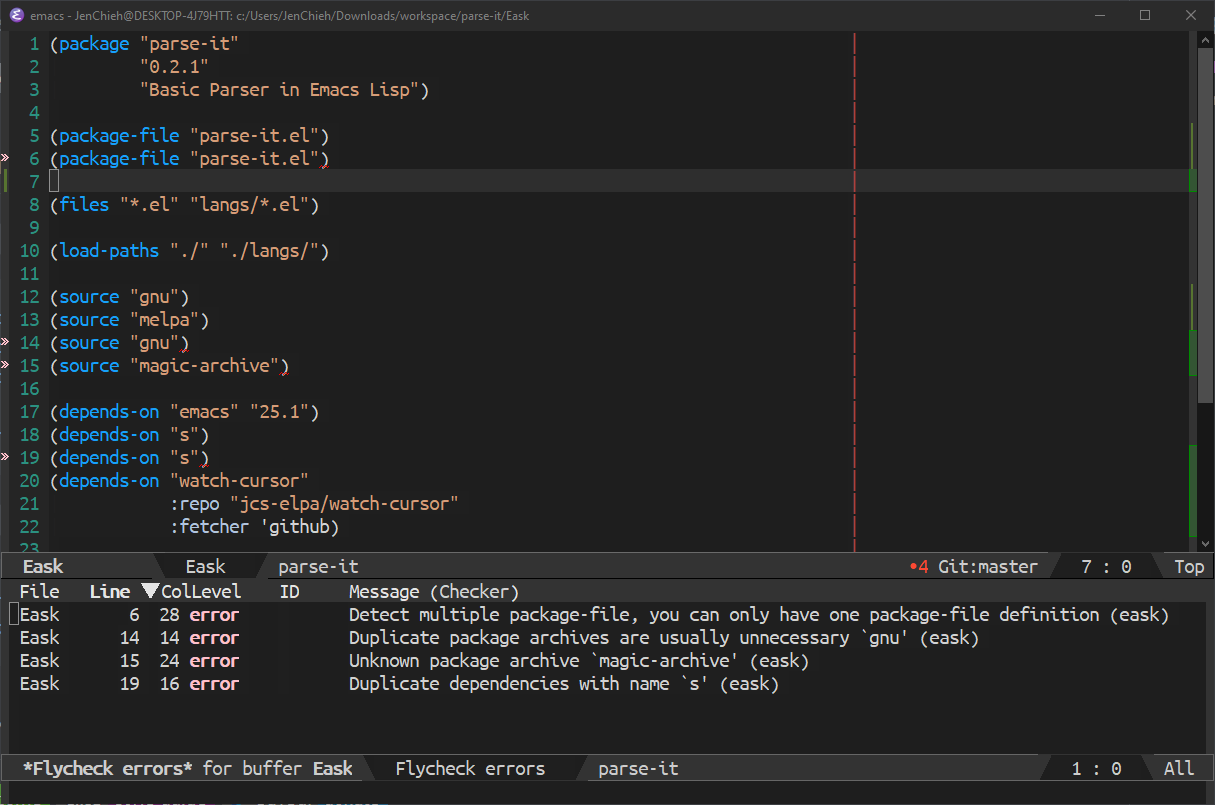This screenshot has height=805, width=1215.
Task: Click the error fringe marker on line 14
Action: 4,343
